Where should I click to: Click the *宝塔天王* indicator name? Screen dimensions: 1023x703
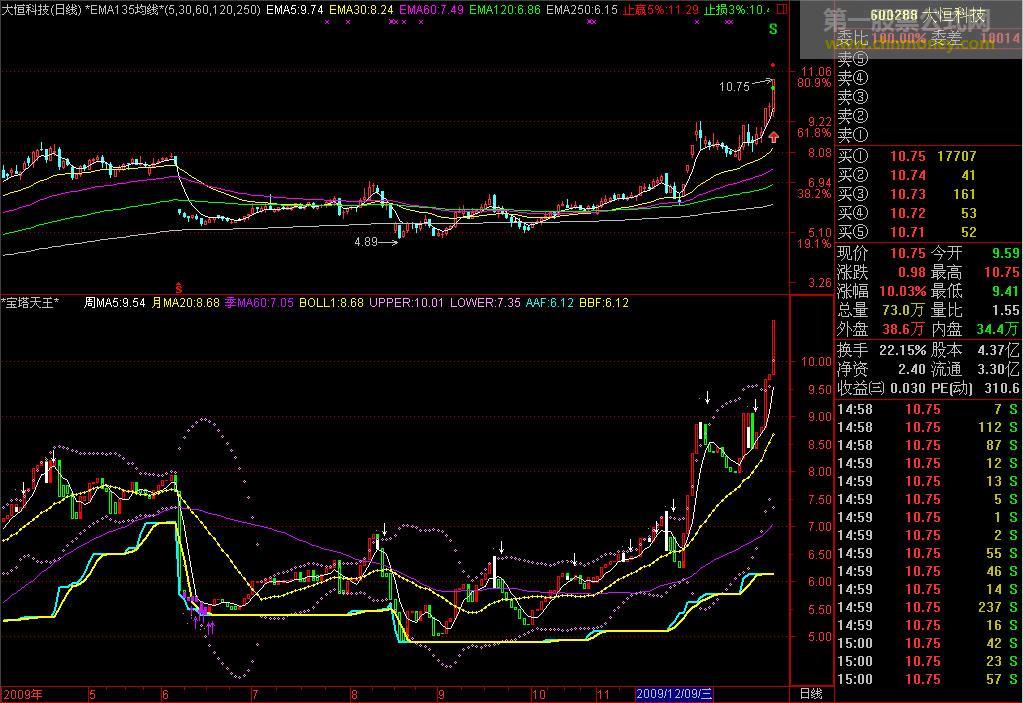(30, 303)
